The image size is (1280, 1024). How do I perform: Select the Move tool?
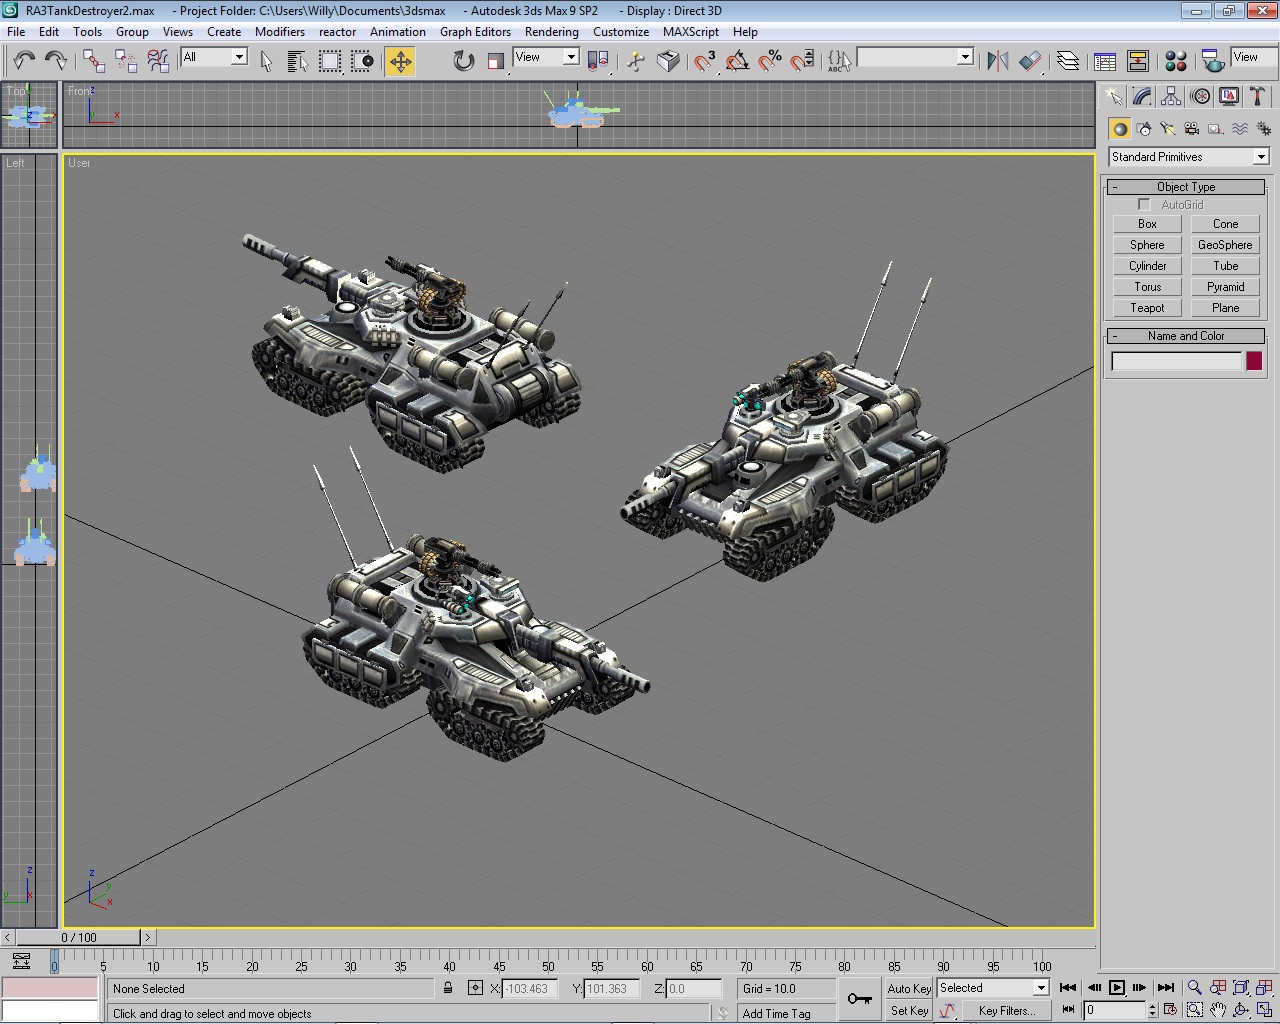[x=400, y=61]
